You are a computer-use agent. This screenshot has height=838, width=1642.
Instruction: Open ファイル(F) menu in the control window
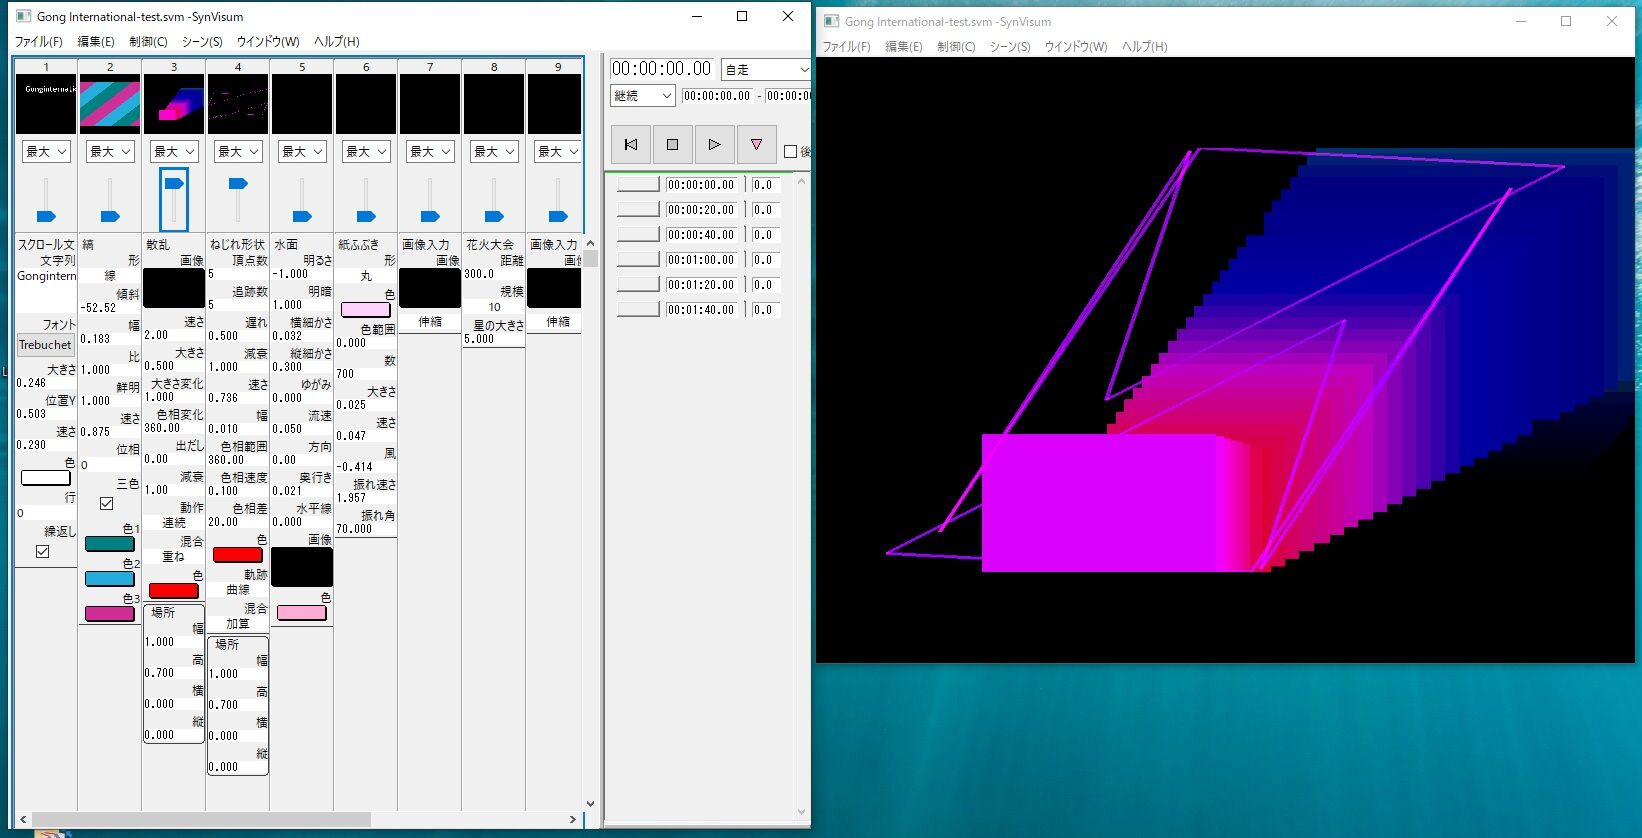[x=38, y=42]
